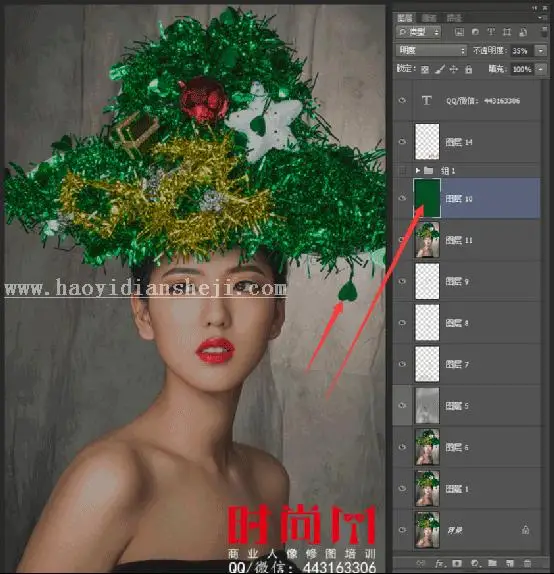Hide the locked background layer
Screen dimensions: 554x574
click(x=402, y=530)
